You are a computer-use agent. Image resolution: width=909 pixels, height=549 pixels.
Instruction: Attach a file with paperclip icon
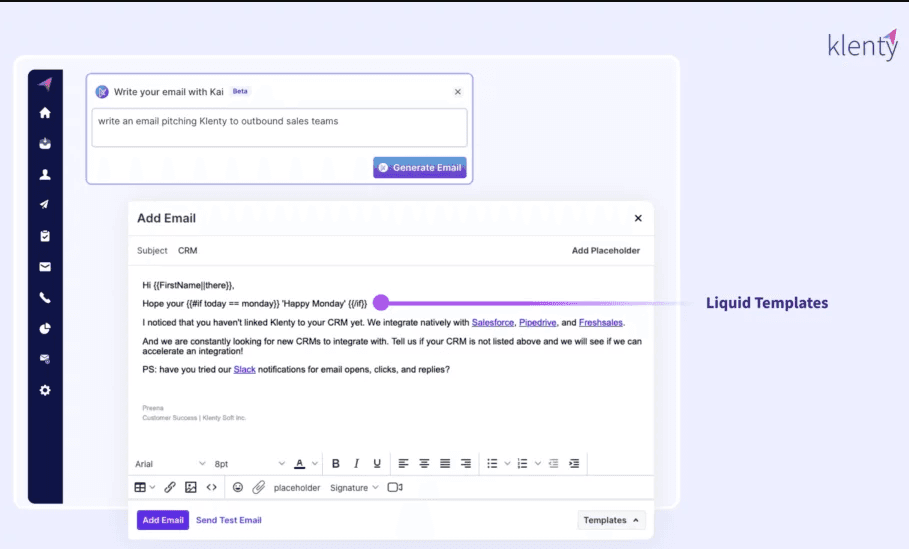point(259,487)
